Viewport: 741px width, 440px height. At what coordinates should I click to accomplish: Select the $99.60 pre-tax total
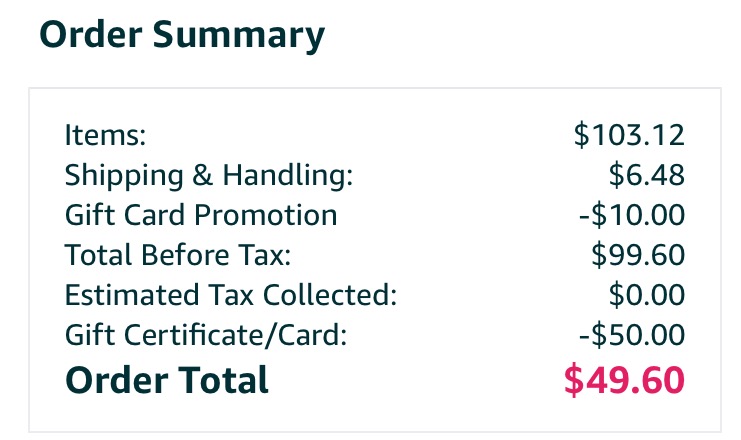(x=637, y=255)
